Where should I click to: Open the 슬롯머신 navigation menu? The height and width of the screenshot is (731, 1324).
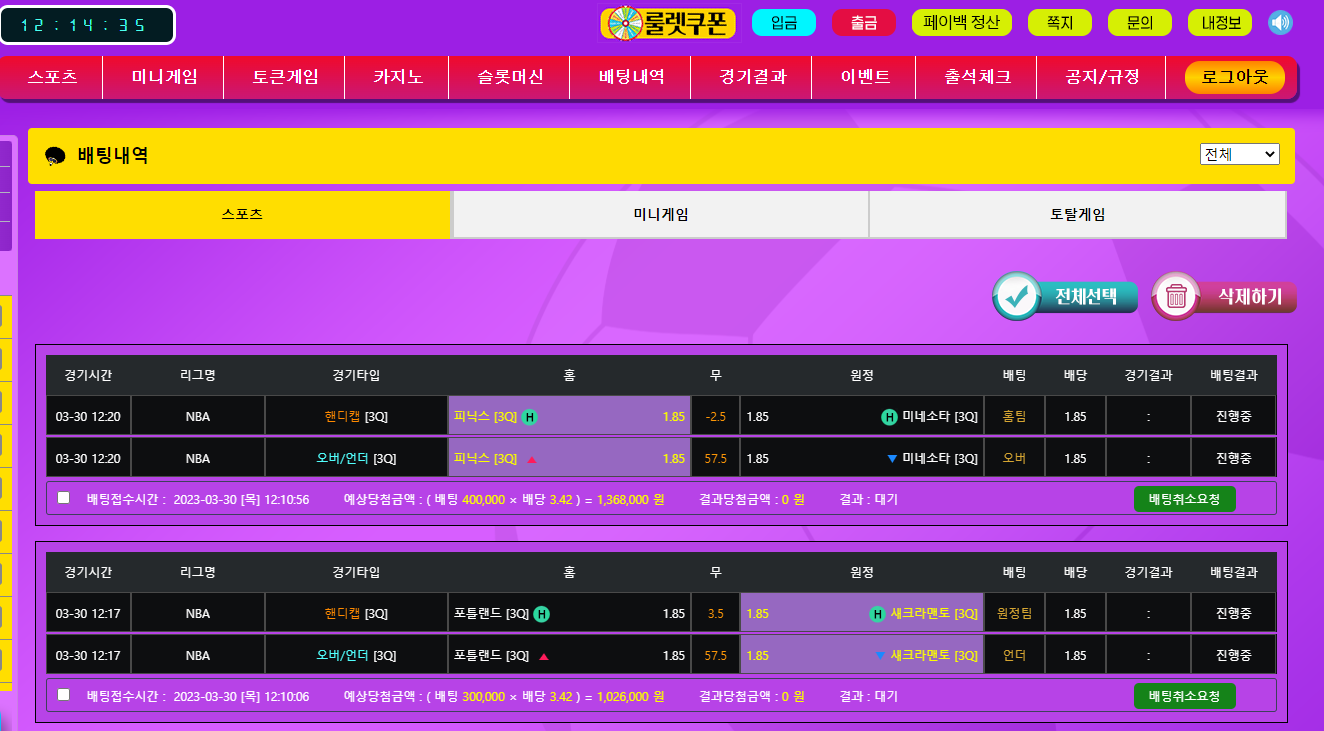point(510,77)
